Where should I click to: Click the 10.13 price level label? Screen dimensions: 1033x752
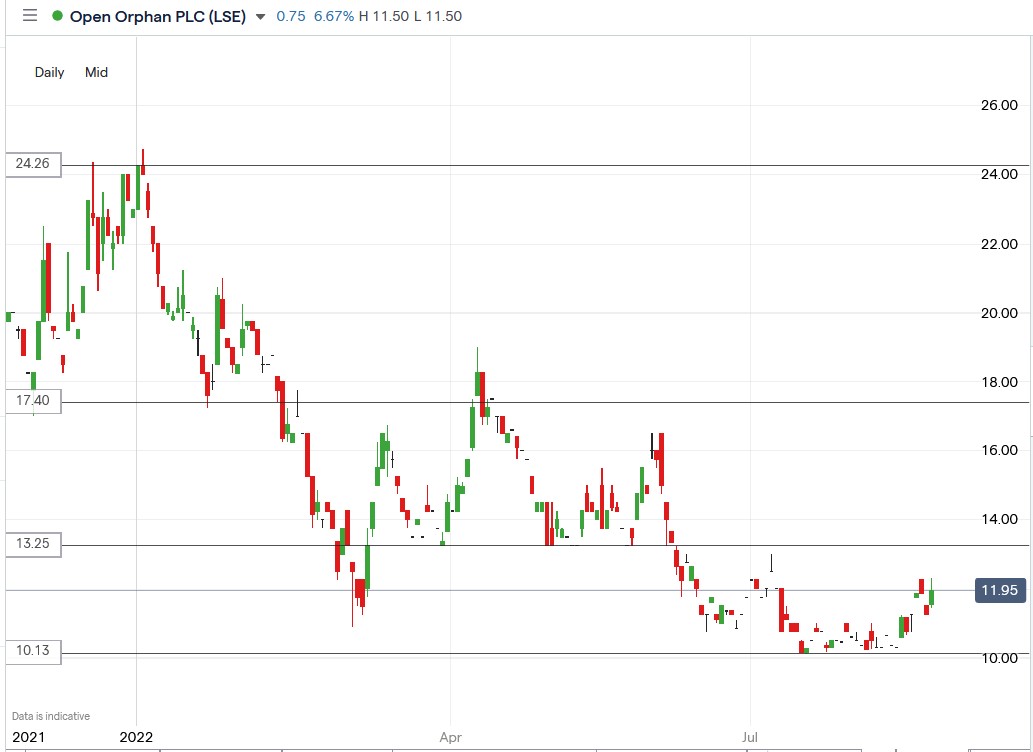click(x=31, y=651)
